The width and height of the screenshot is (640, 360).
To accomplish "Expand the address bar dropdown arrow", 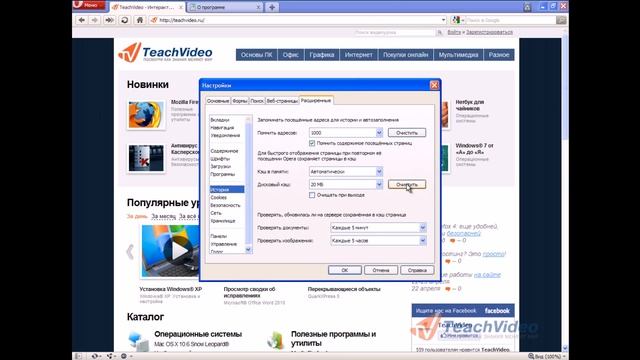I will [443, 20].
